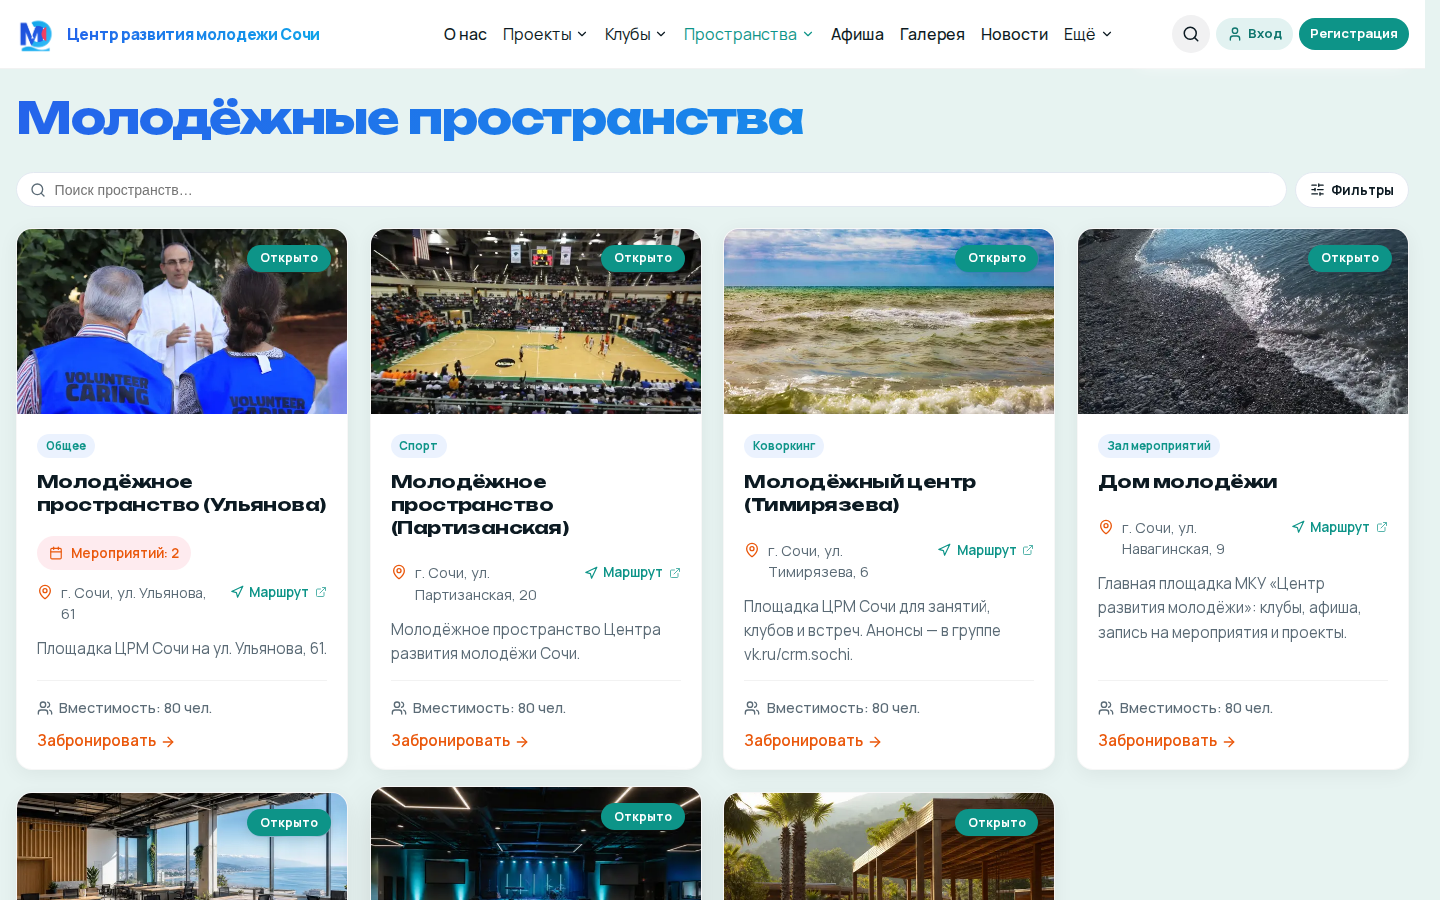
Task: Book the Партизанская space via Забронировать
Action: point(460,741)
